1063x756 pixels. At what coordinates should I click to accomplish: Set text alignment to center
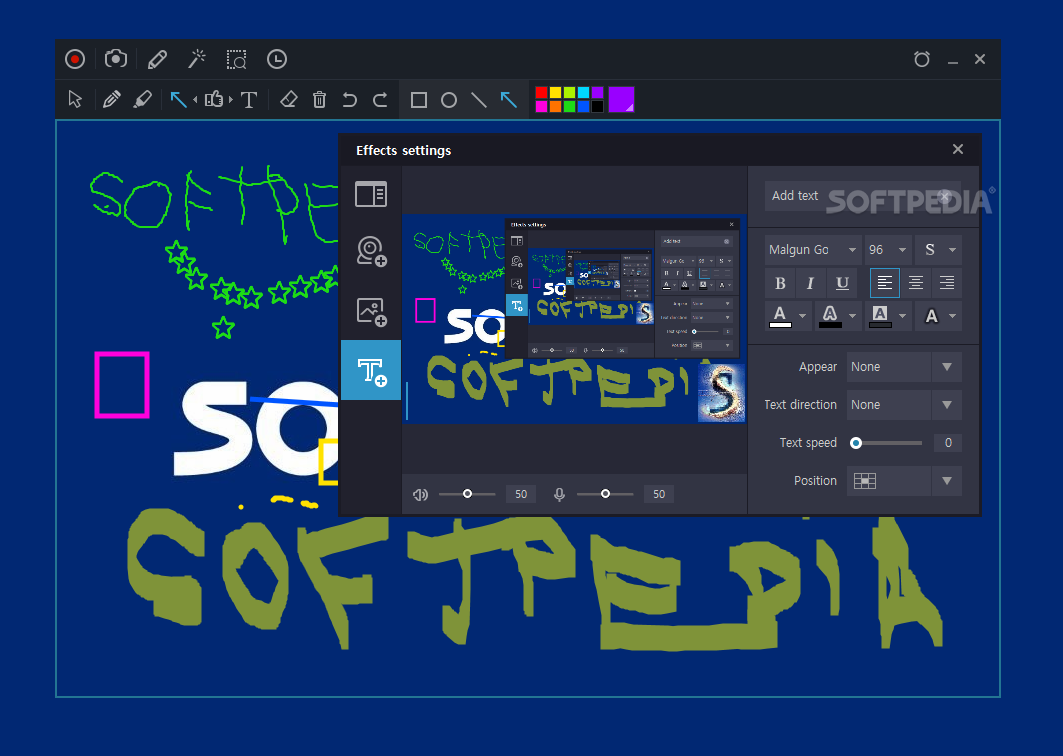click(x=916, y=283)
